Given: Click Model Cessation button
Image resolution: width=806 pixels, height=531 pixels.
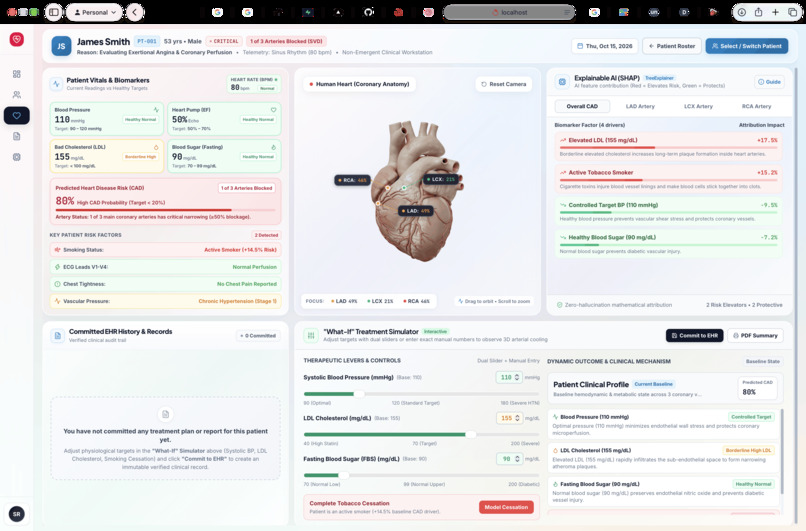Looking at the screenshot, I should point(506,507).
